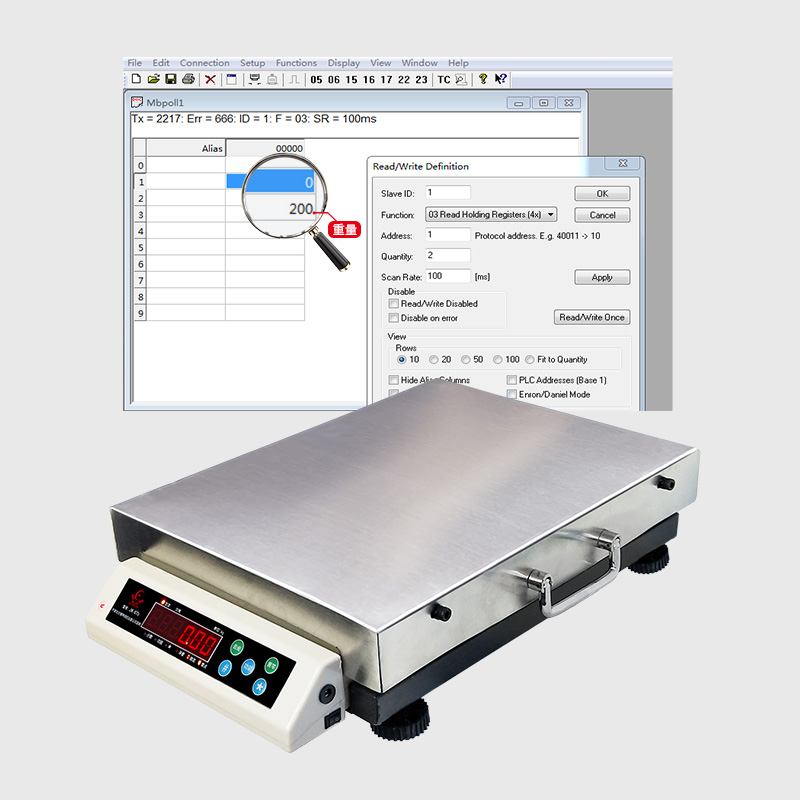
Task: Choose the Fit to Quantity radio option
Action: (x=530, y=360)
